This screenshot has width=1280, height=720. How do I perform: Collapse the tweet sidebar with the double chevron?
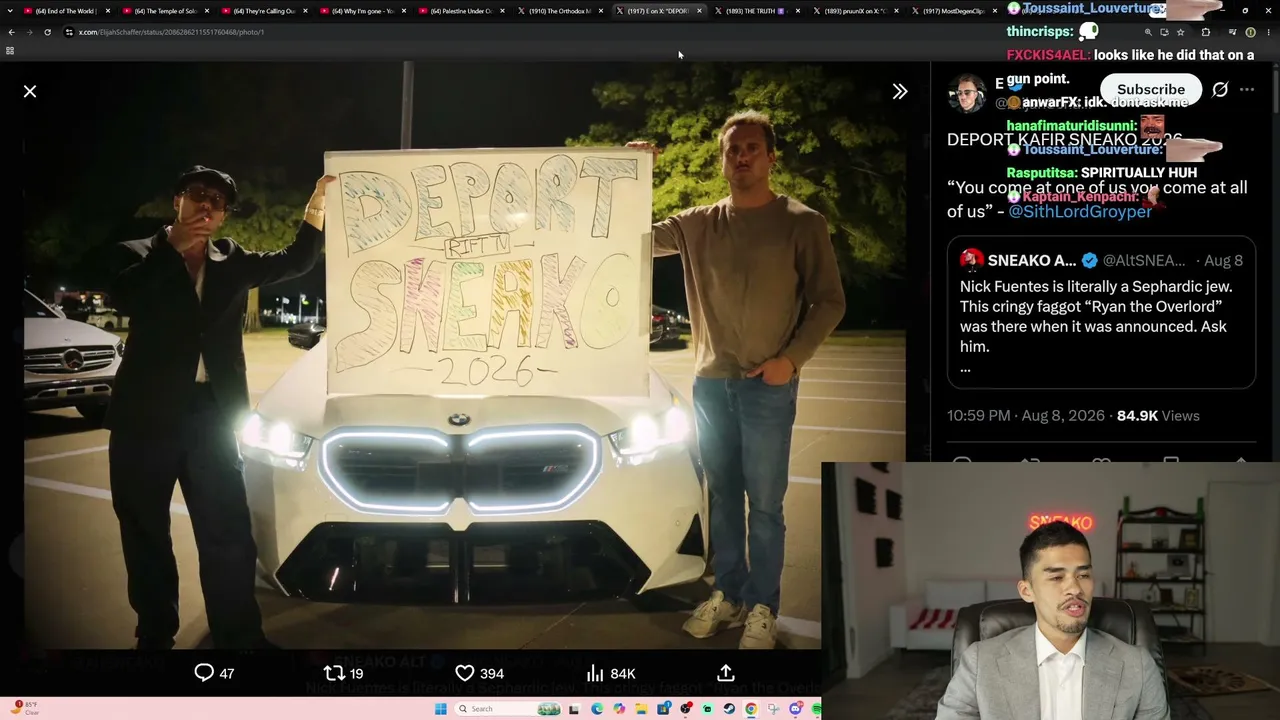coord(900,91)
